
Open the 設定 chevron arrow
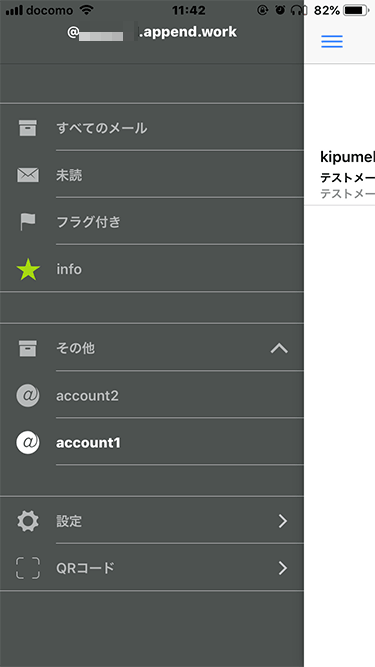(283, 521)
